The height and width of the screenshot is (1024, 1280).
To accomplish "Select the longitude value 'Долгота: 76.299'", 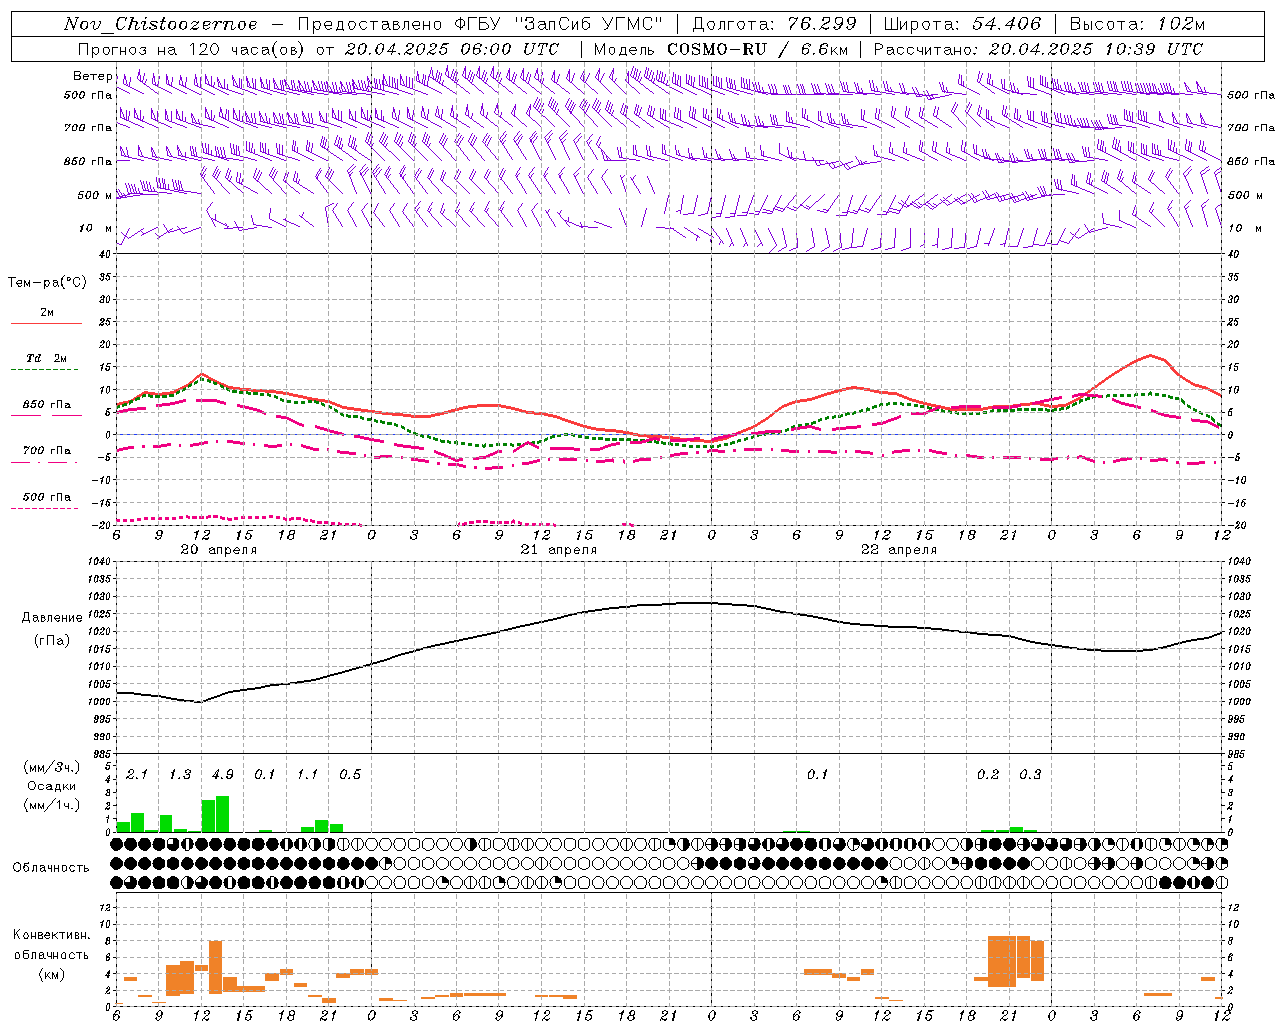I will click(x=775, y=24).
